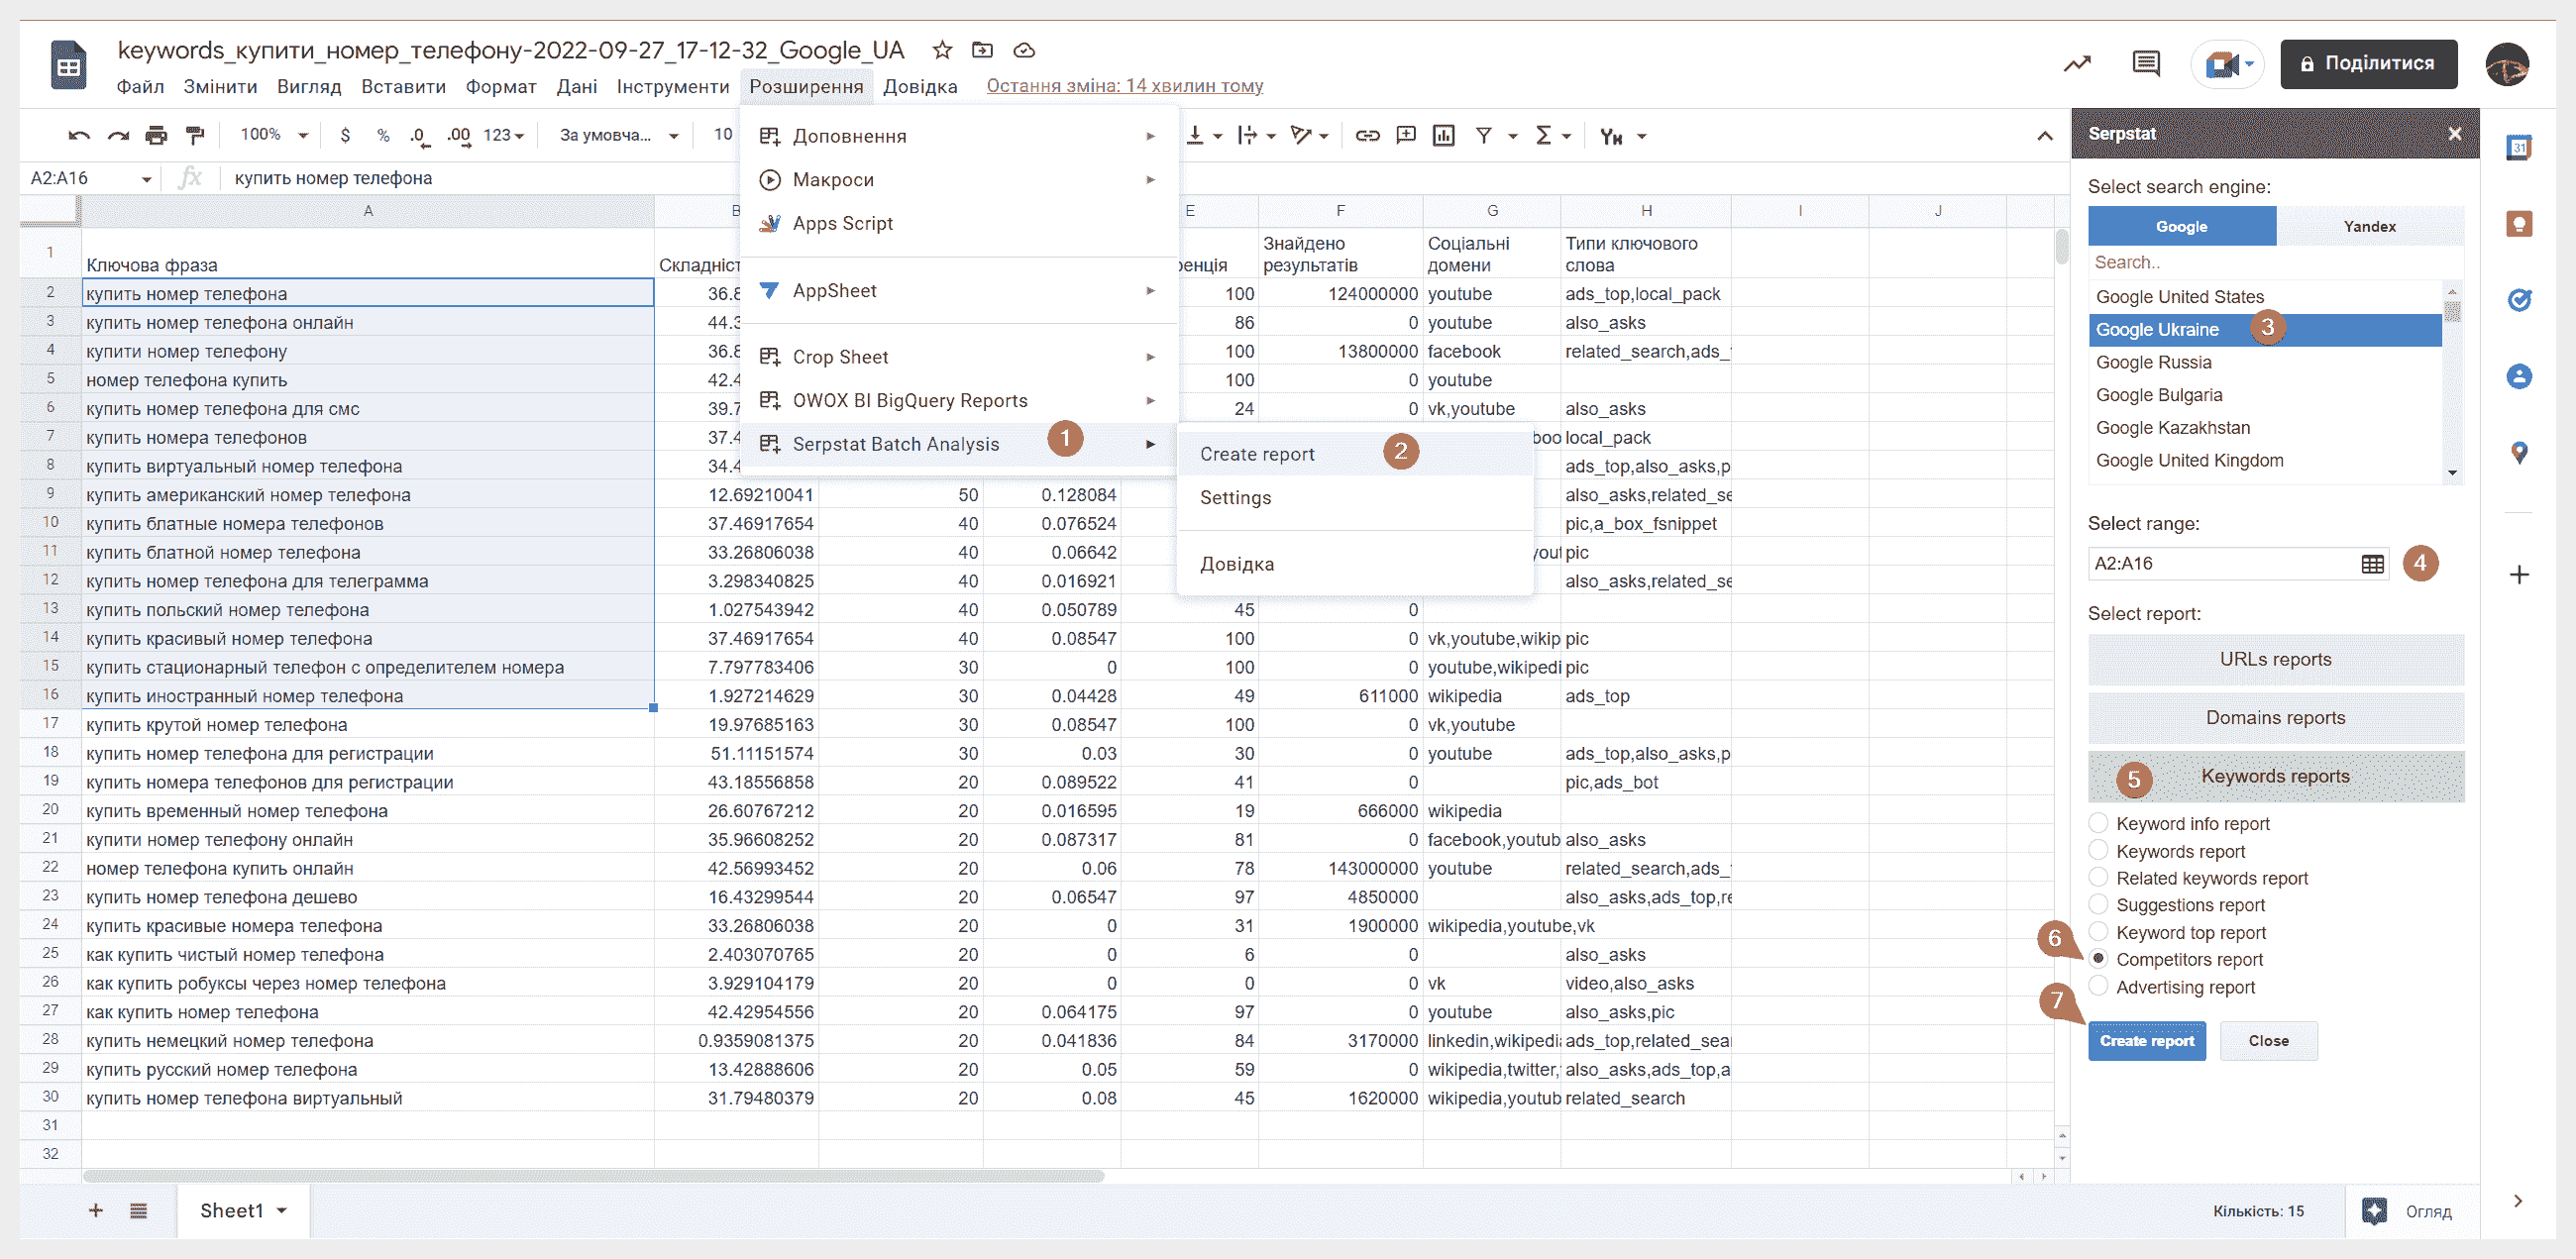Image resolution: width=2576 pixels, height=1259 pixels.
Task: Open Contacts in side panel
Action: coord(2519,376)
